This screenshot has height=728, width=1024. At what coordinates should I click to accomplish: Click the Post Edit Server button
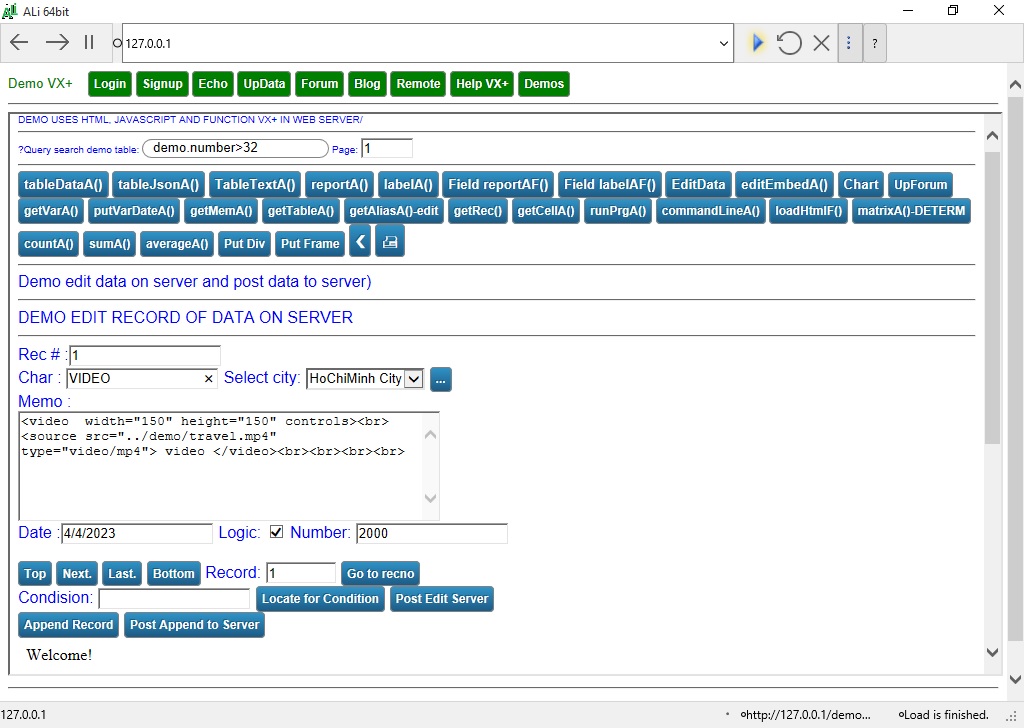pos(441,599)
